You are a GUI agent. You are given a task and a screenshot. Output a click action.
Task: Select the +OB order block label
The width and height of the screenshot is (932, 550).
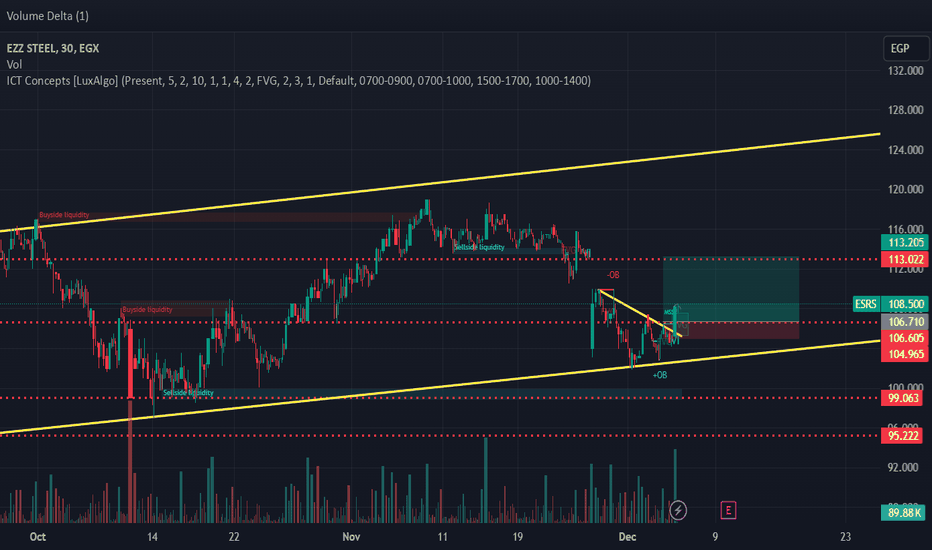pyautogui.click(x=660, y=375)
